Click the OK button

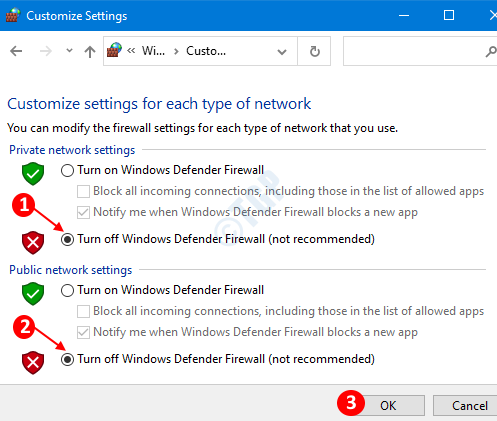[388, 406]
